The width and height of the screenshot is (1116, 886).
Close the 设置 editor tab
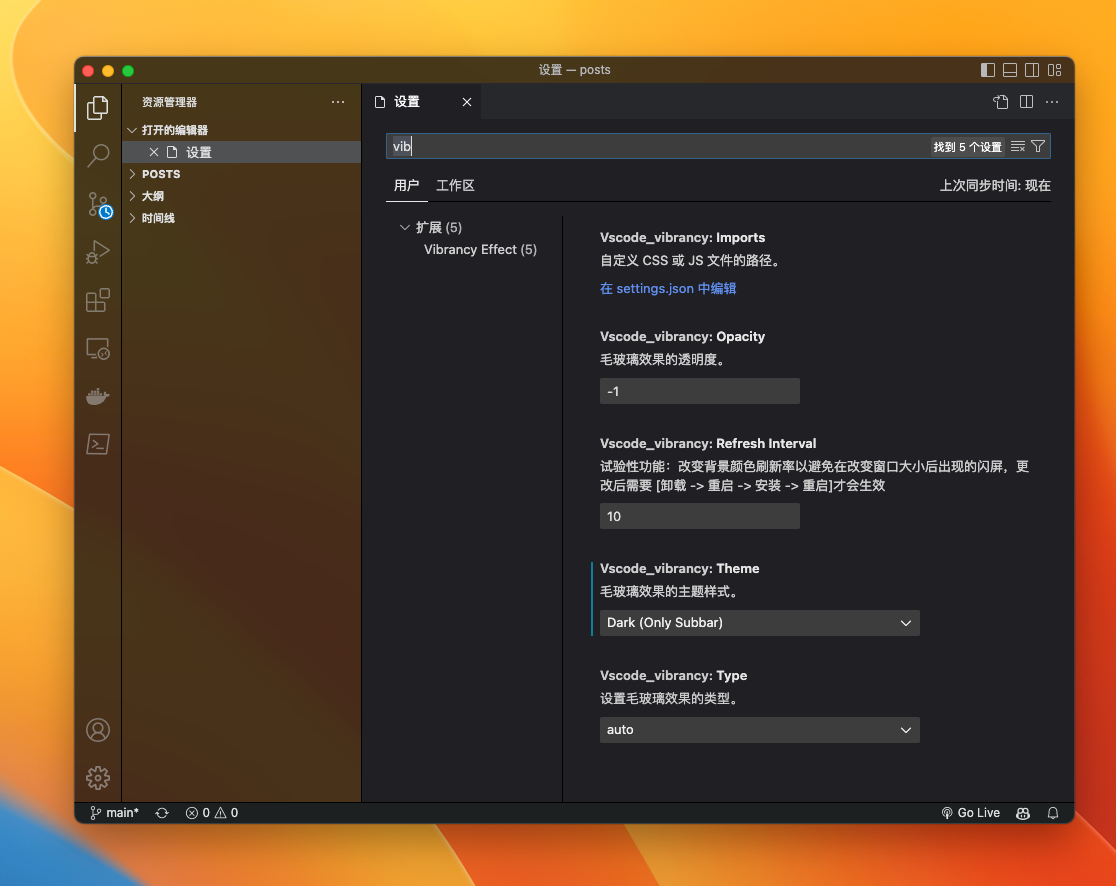pyautogui.click(x=467, y=102)
